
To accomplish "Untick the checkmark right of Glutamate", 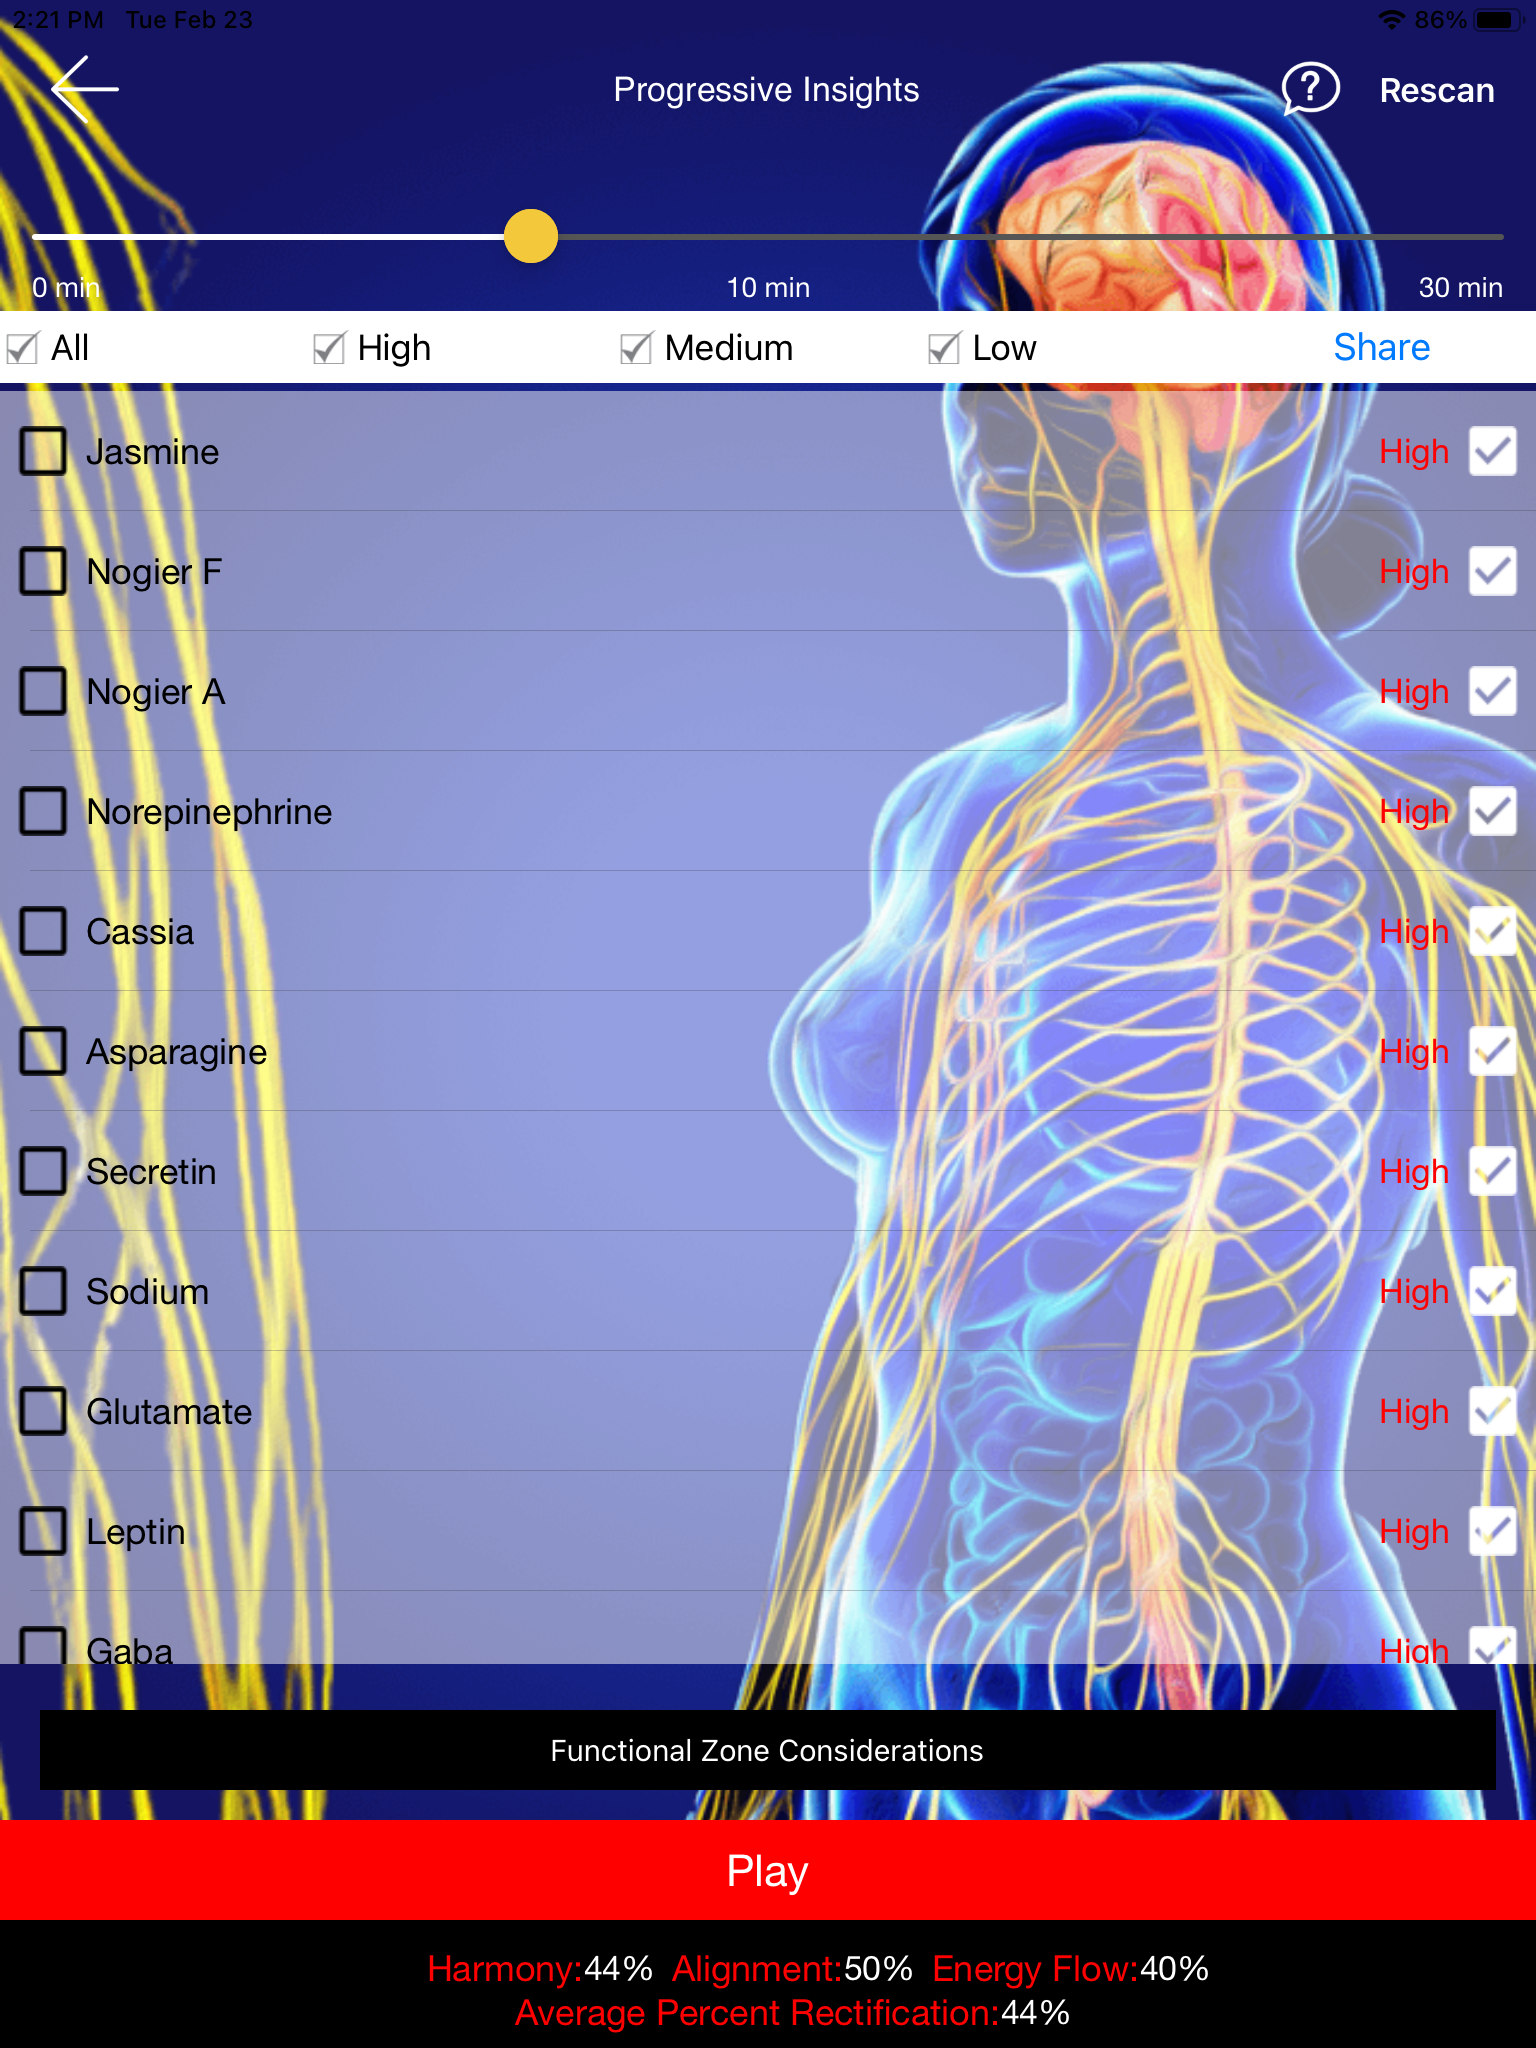I will (x=1492, y=1411).
